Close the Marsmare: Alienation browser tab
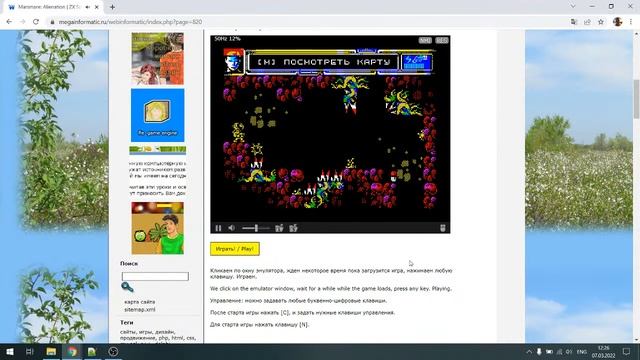The height and width of the screenshot is (360, 640). [x=97, y=7]
